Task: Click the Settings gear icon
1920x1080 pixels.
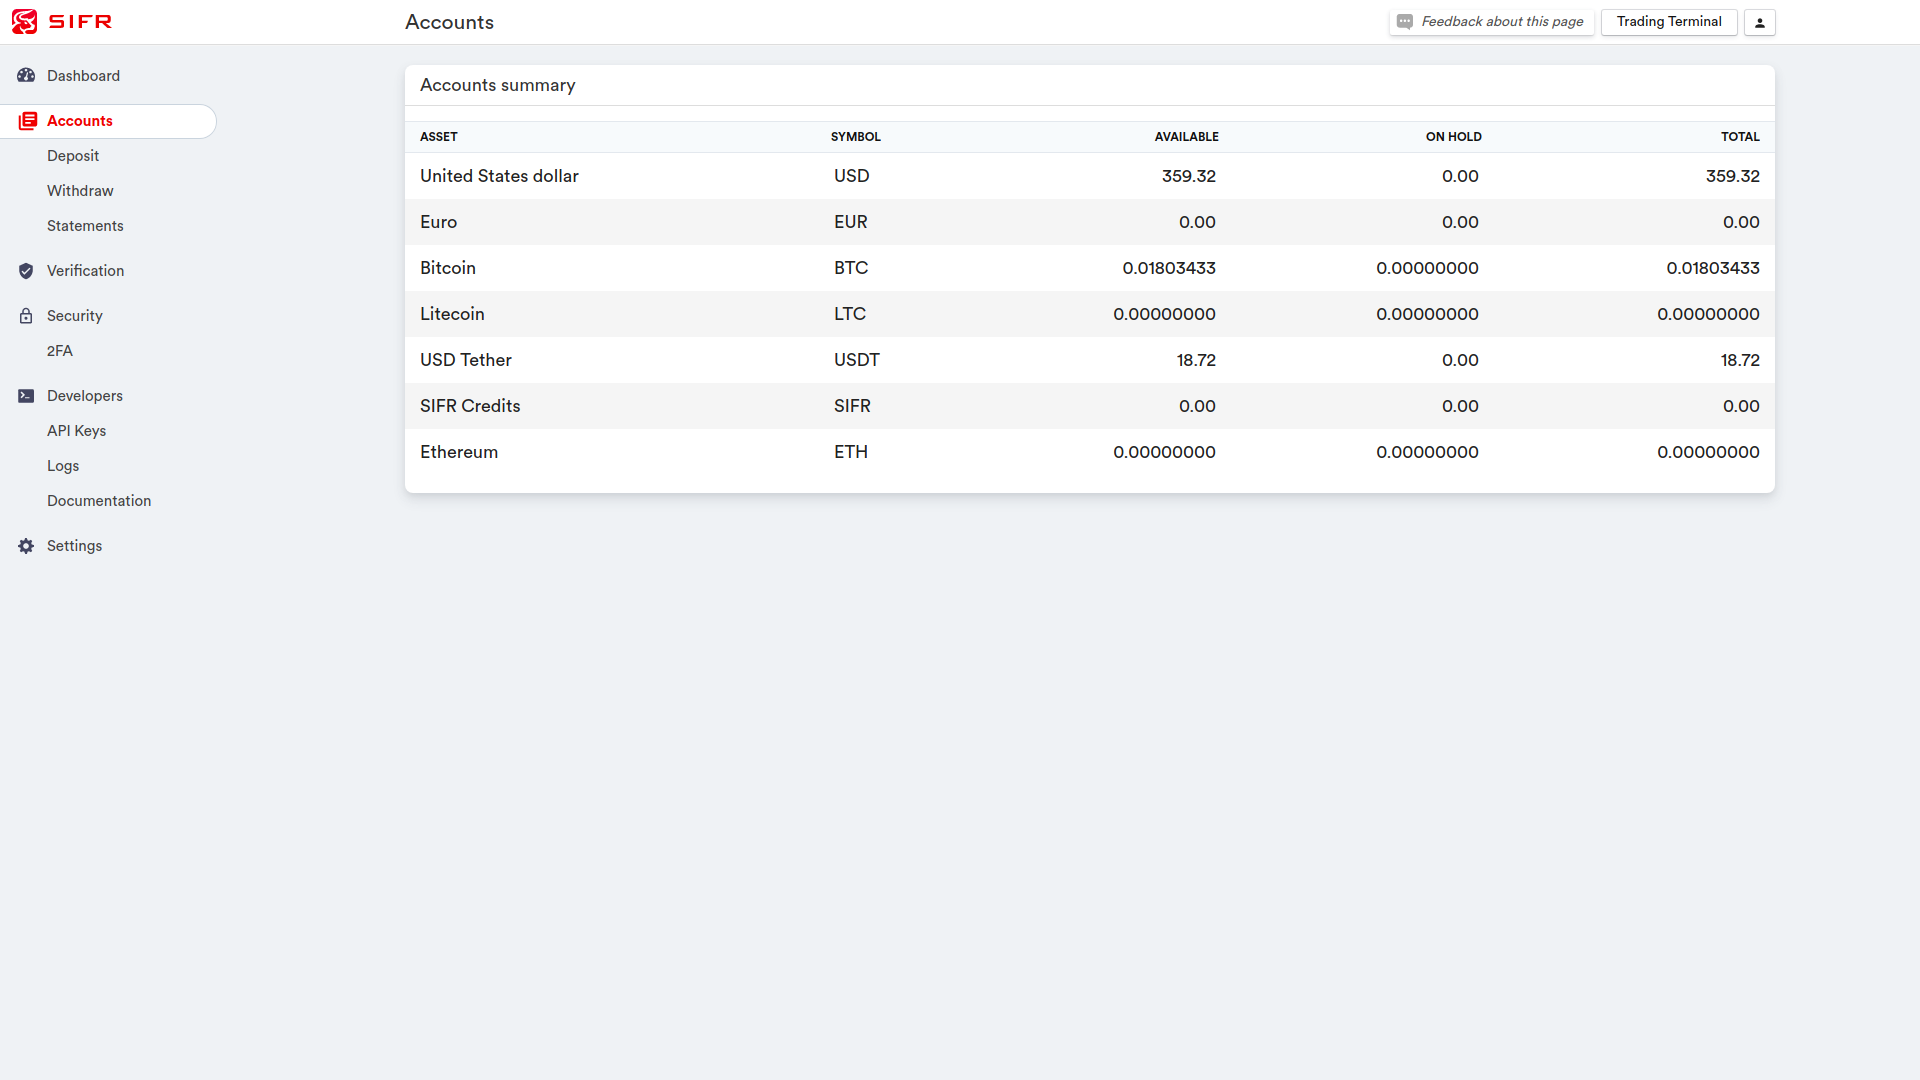Action: click(x=26, y=546)
